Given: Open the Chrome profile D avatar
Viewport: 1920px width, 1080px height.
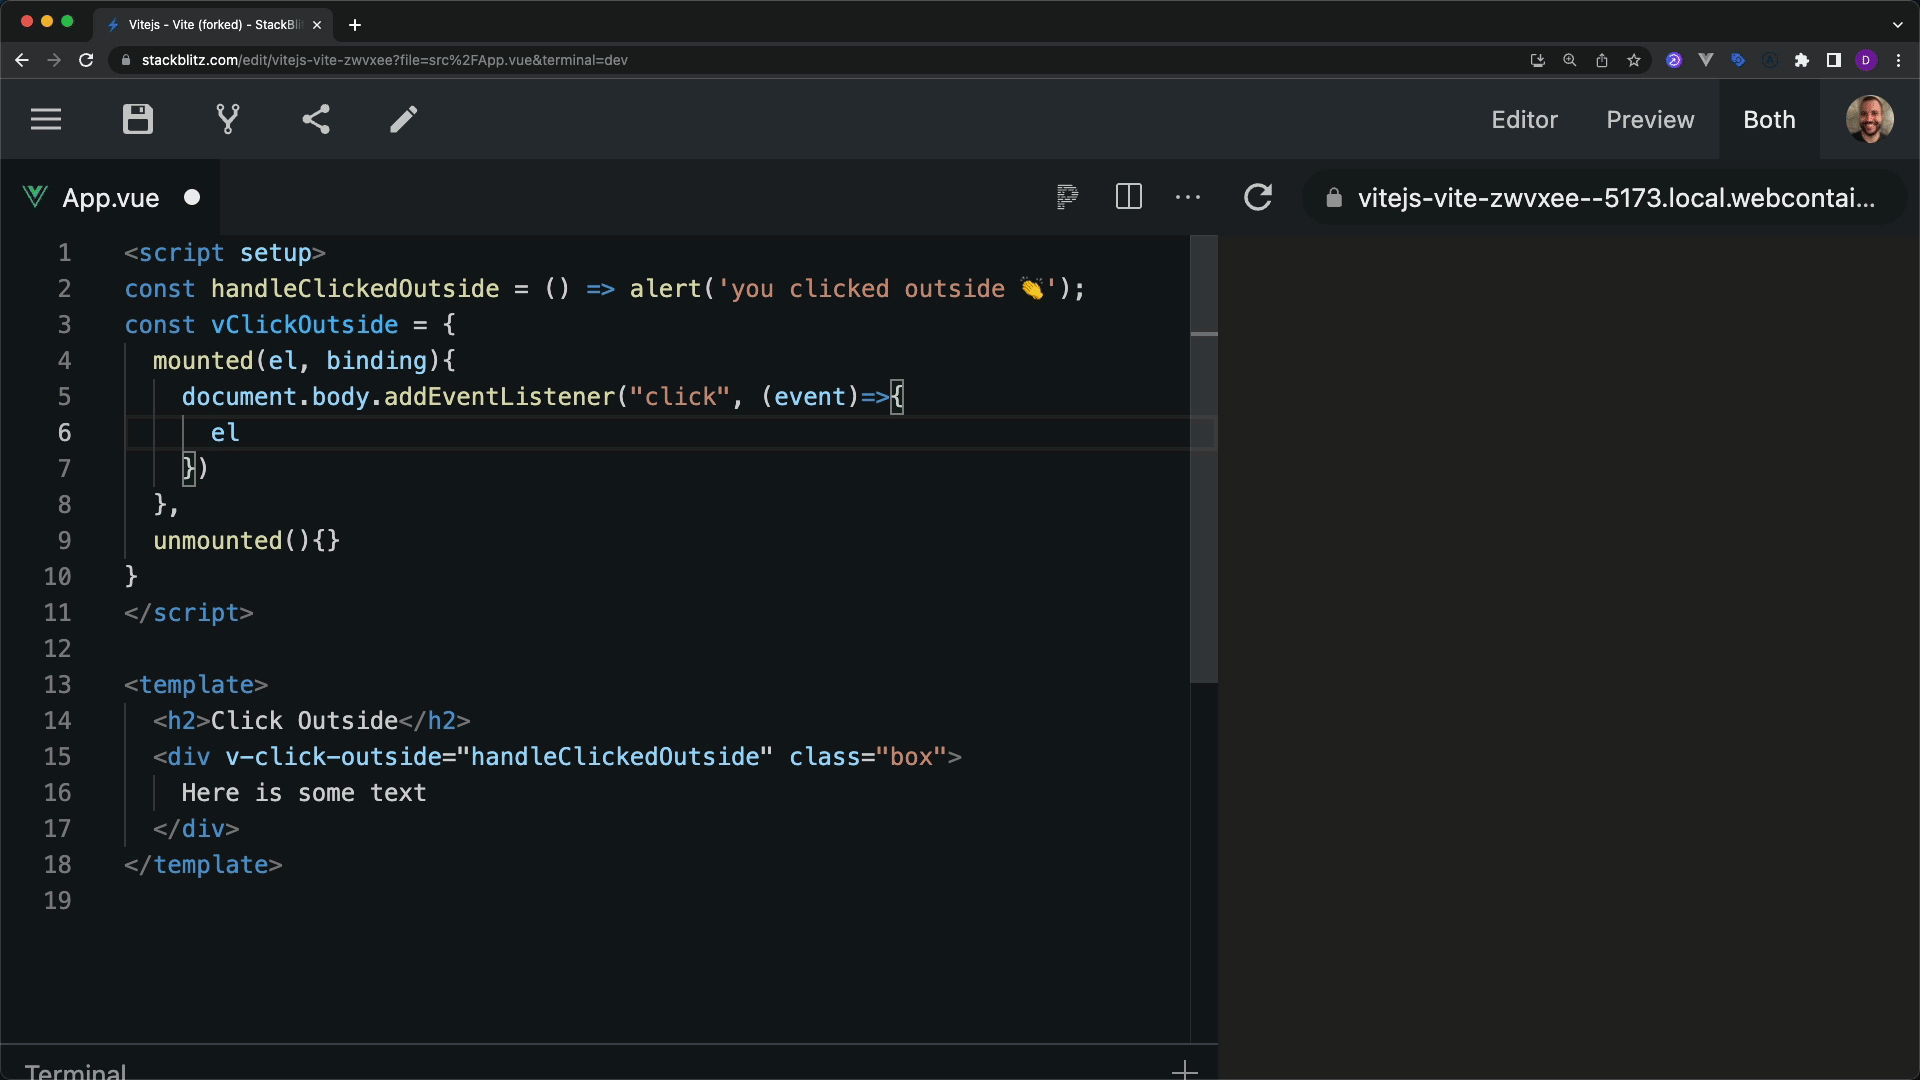Looking at the screenshot, I should click(x=1866, y=60).
